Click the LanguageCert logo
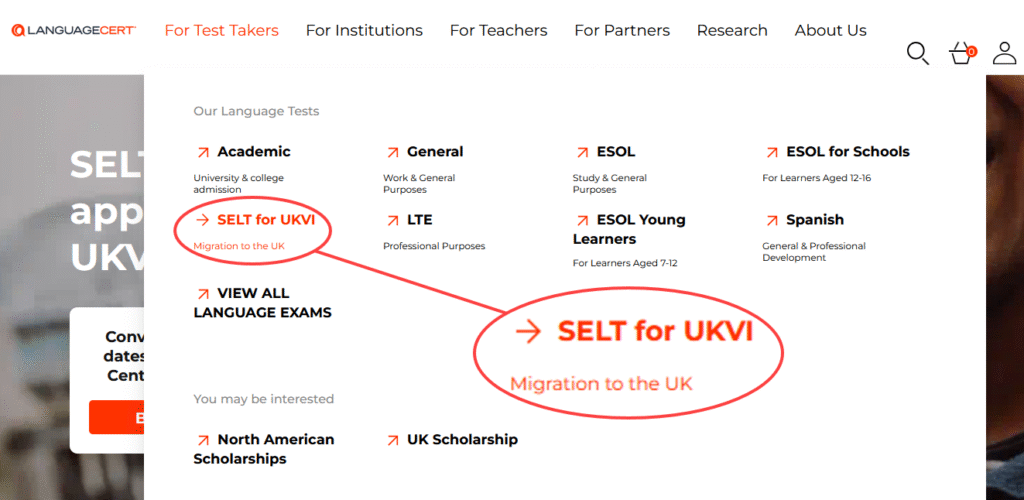 coord(74,30)
